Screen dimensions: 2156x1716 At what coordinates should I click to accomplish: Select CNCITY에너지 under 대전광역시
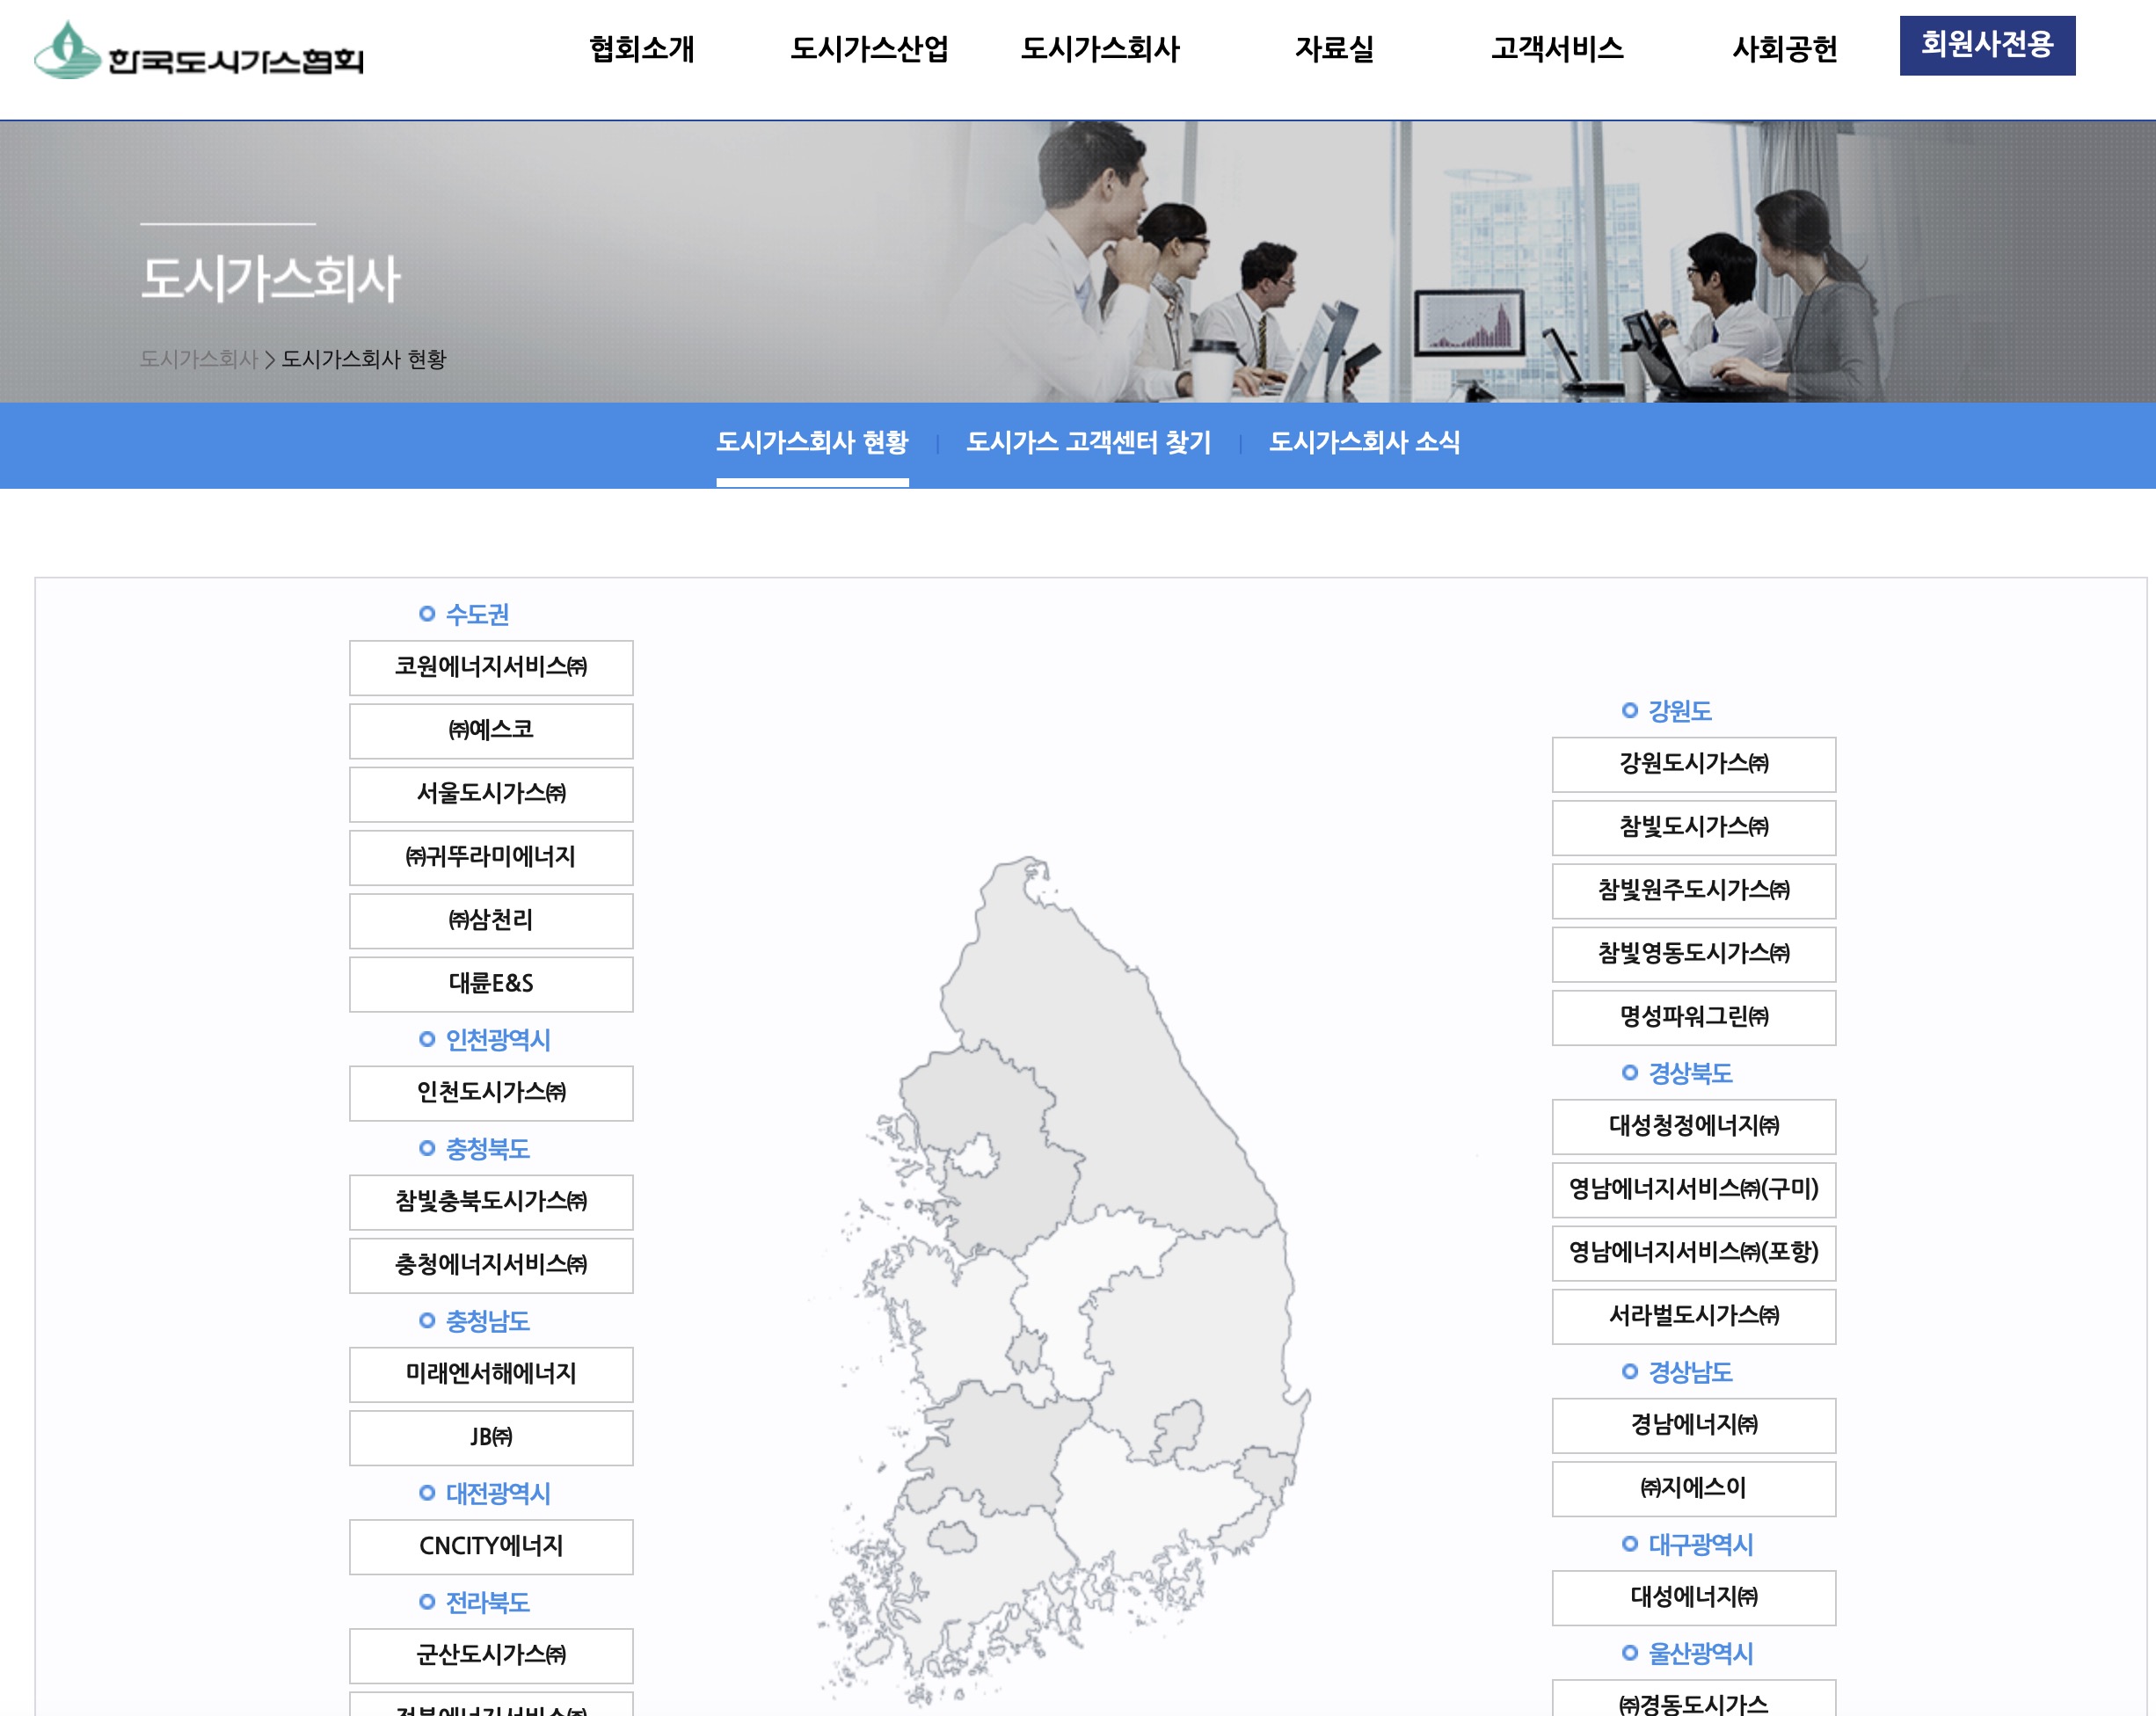pyautogui.click(x=491, y=1546)
